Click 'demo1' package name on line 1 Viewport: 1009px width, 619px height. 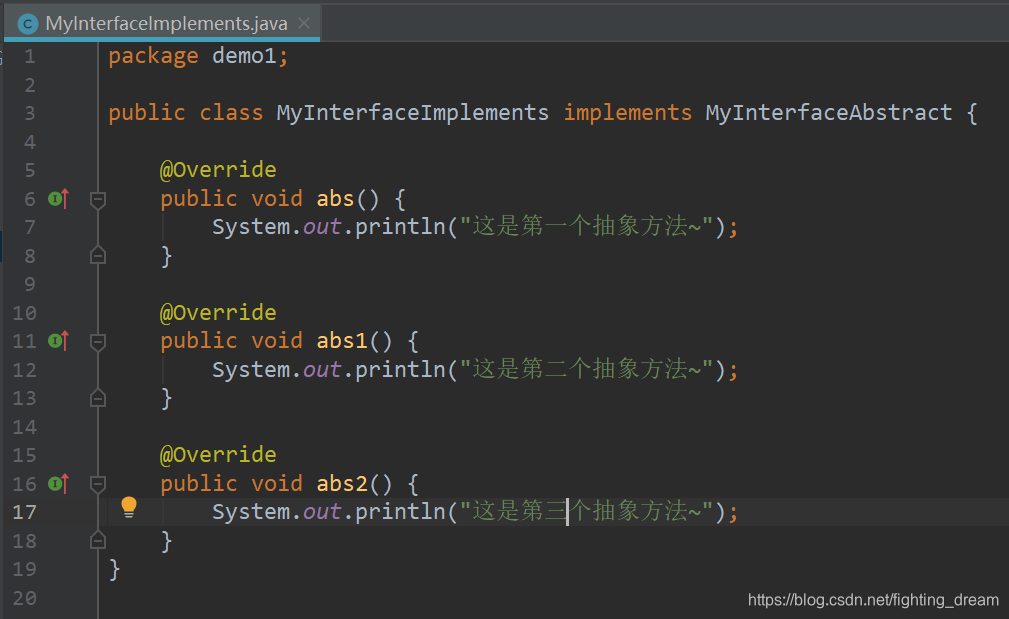(245, 56)
